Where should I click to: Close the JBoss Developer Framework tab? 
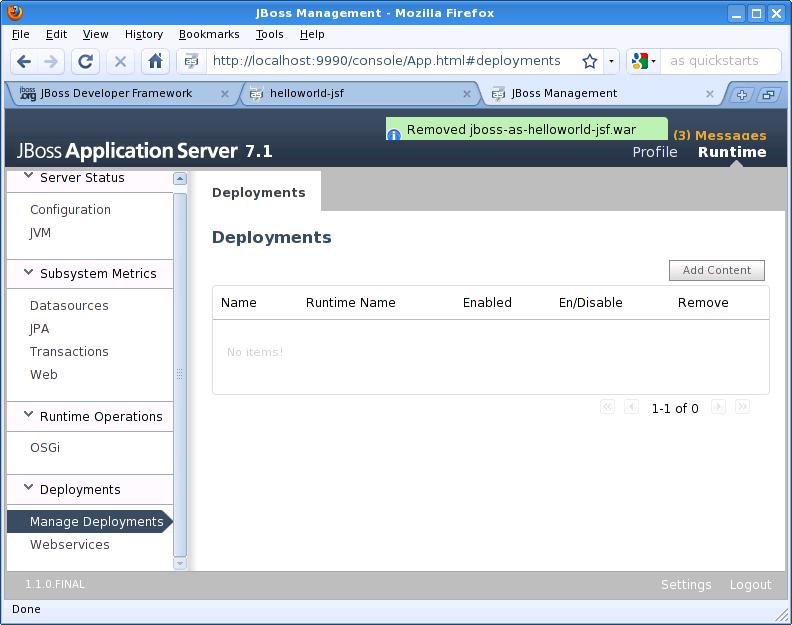click(x=225, y=94)
